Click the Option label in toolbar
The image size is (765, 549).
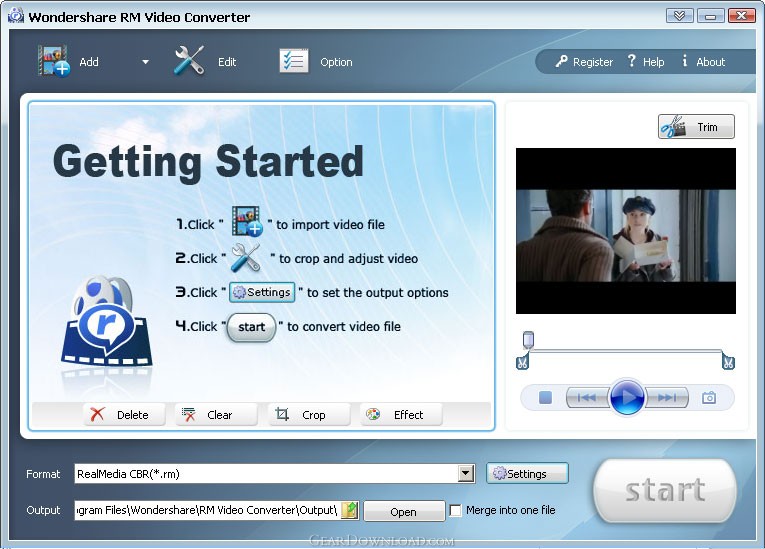point(336,62)
